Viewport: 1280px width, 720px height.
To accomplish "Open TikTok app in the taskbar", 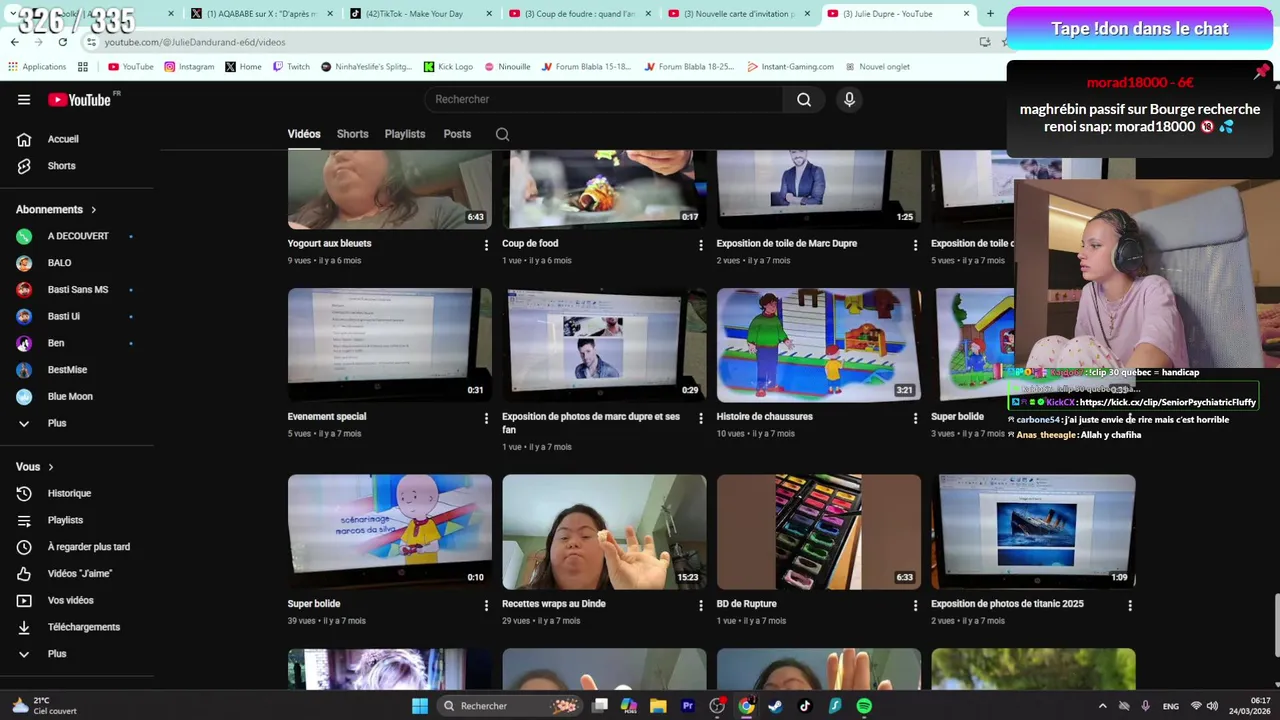I will coord(805,706).
